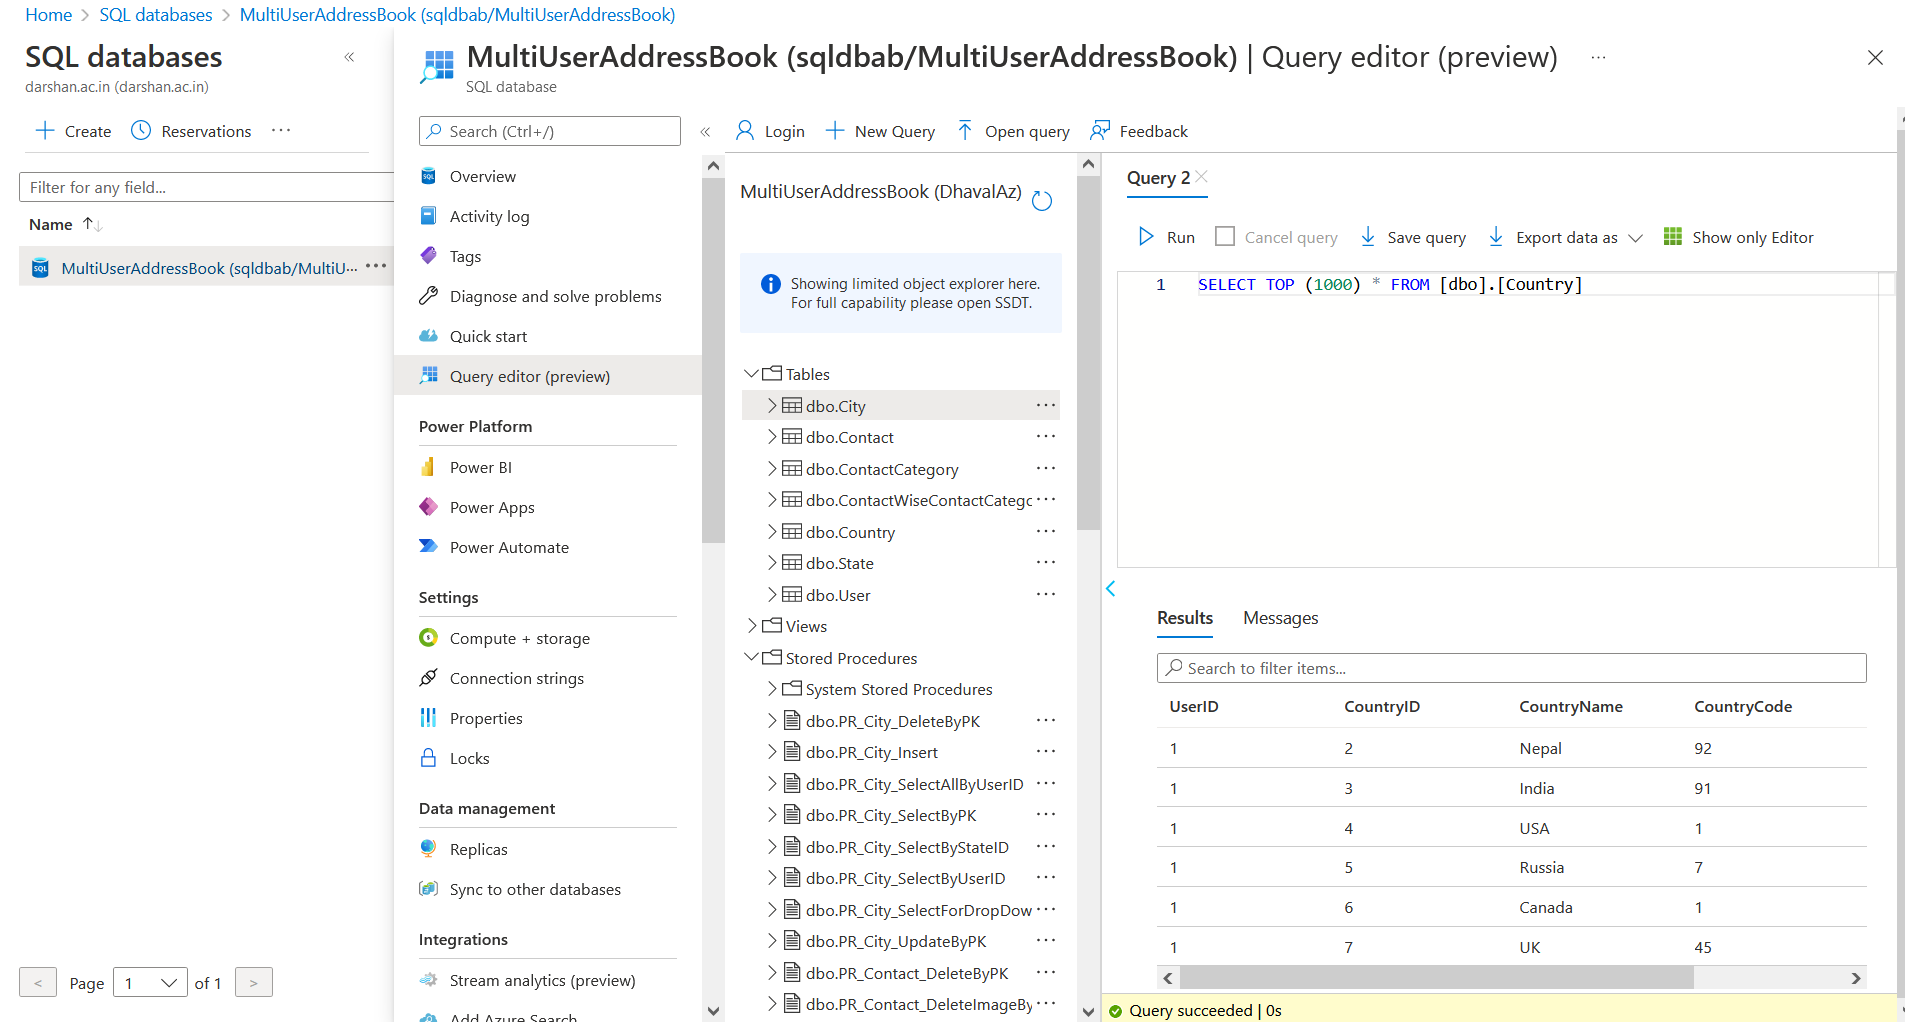Go to SQL databases breadcrumb
Image resolution: width=1905 pixels, height=1022 pixels.
(156, 15)
